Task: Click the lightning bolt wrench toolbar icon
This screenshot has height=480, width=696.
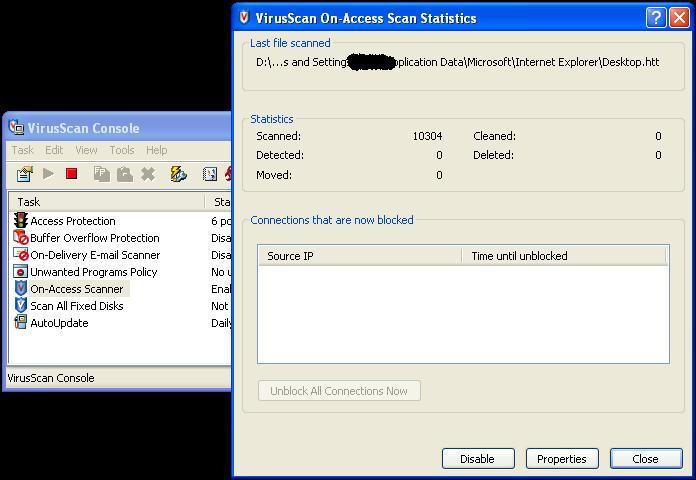Action: [178, 174]
